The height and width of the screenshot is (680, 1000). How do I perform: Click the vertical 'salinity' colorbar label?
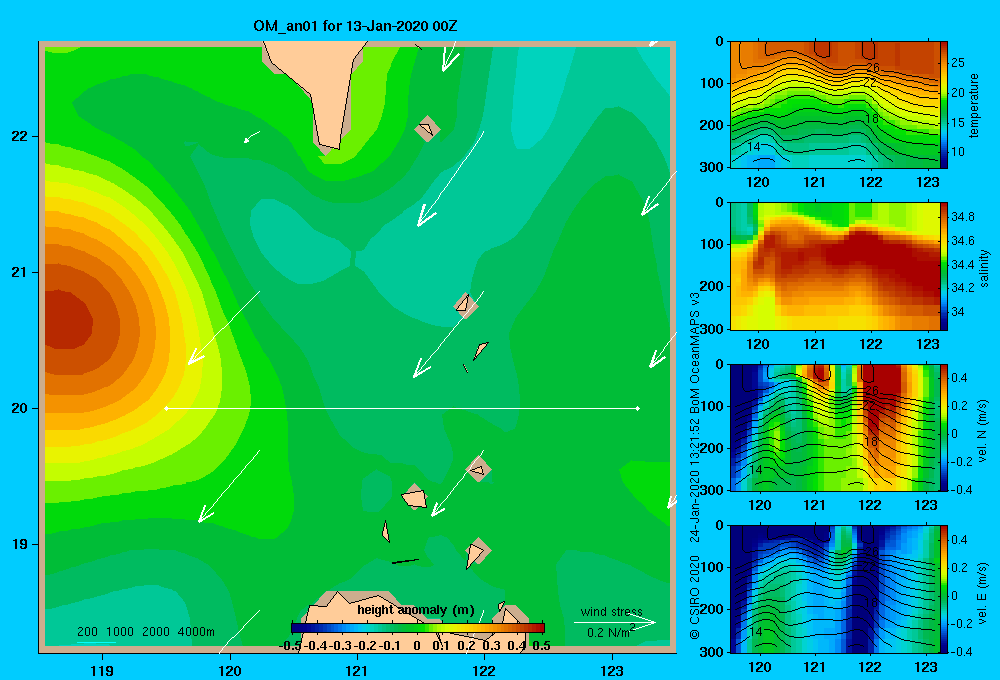984,268
